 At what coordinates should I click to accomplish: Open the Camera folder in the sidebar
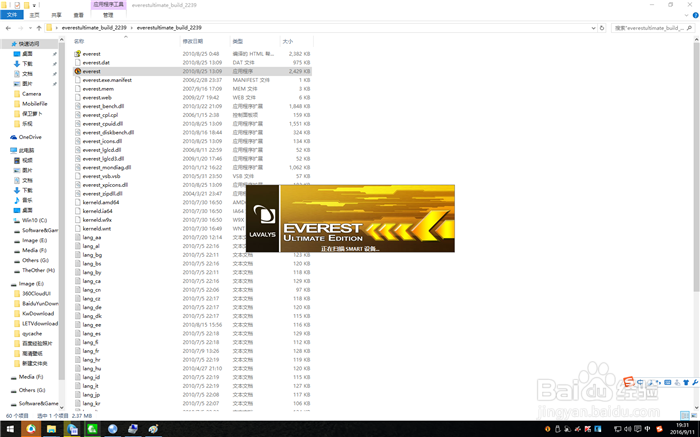31,94
